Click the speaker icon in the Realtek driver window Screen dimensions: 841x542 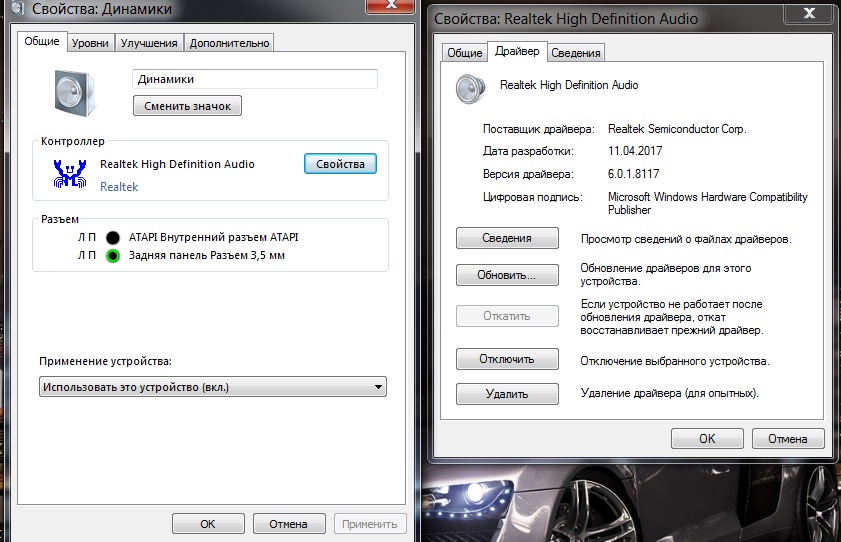tap(470, 89)
